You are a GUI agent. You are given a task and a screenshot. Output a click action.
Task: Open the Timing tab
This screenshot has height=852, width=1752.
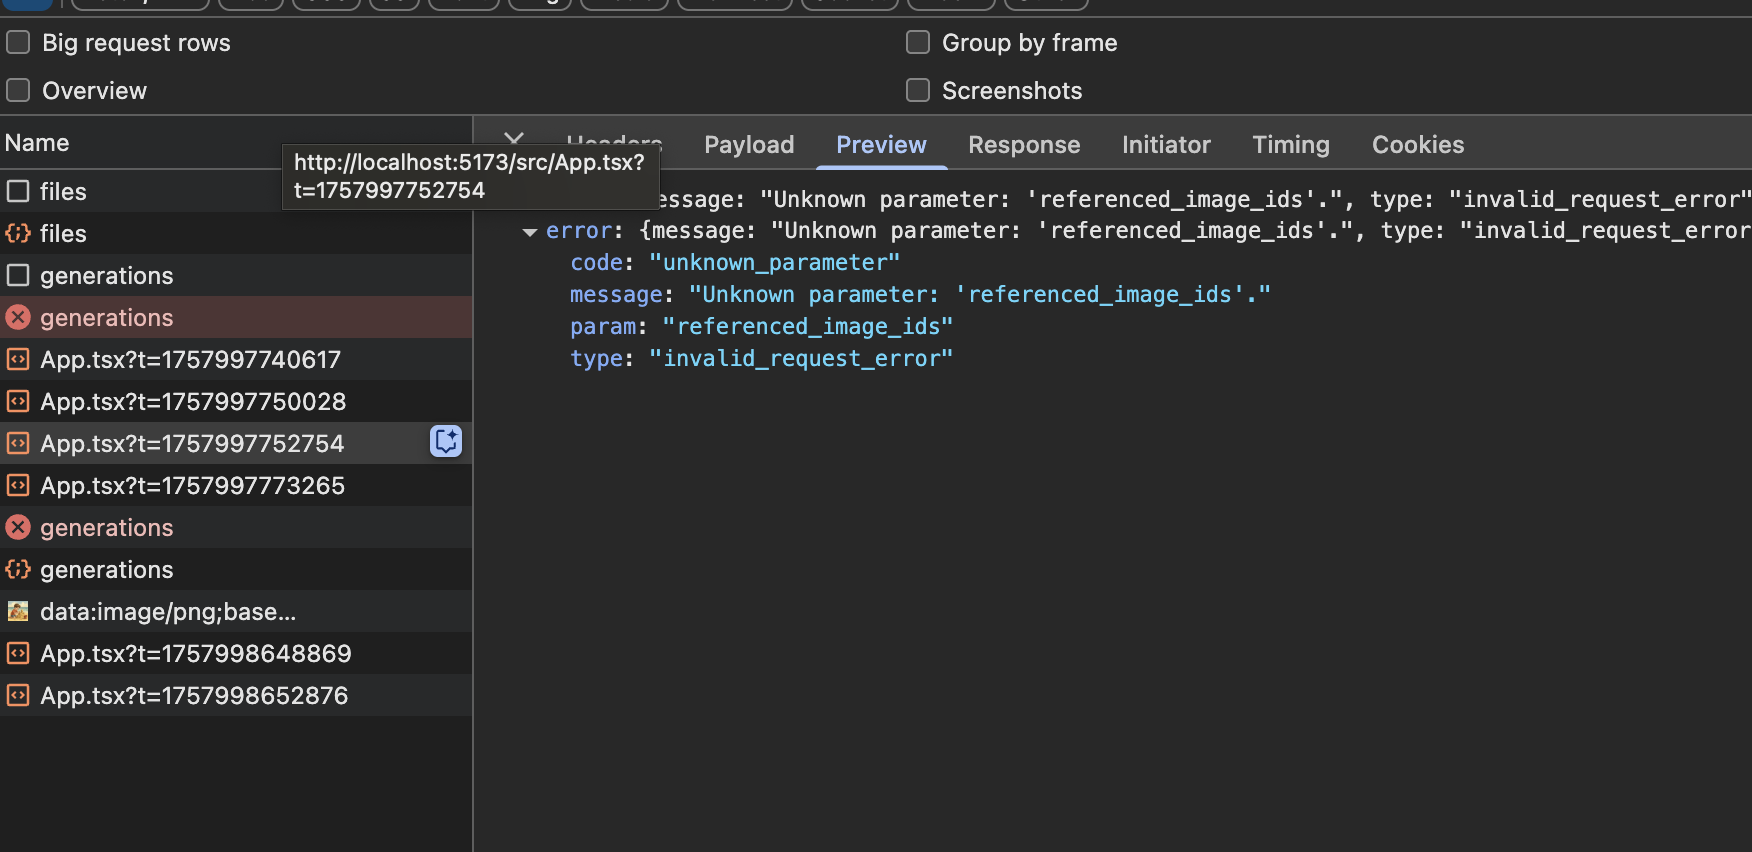(x=1291, y=145)
